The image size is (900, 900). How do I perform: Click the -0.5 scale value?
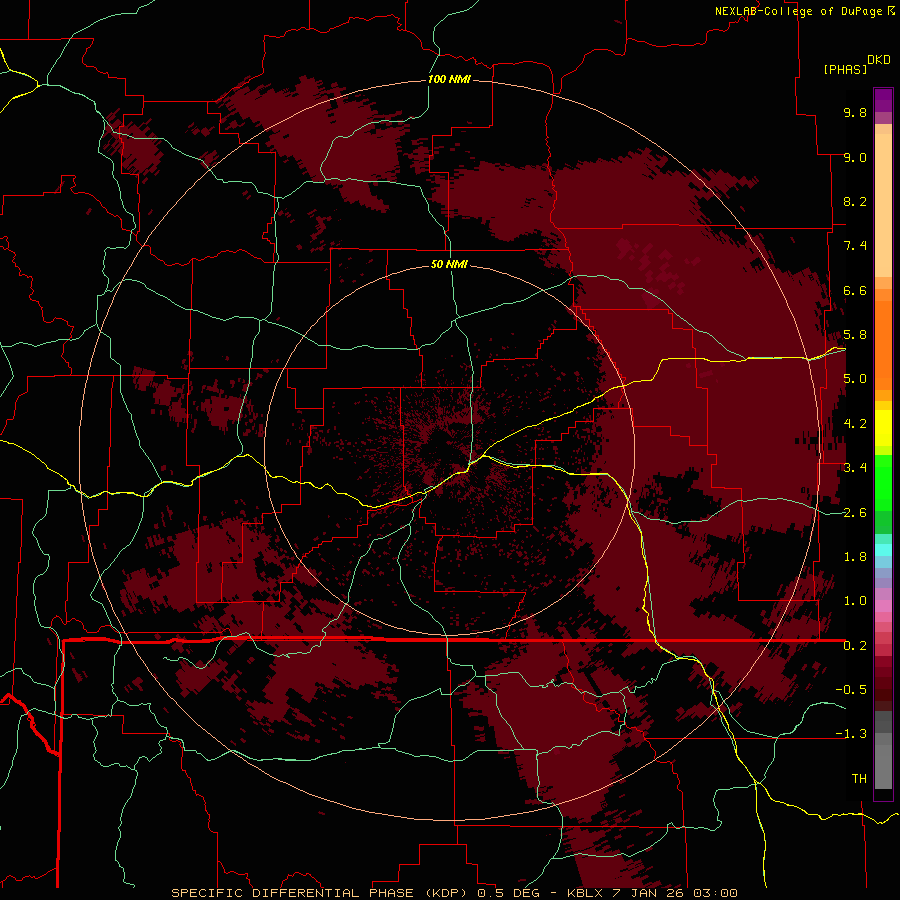coord(851,690)
